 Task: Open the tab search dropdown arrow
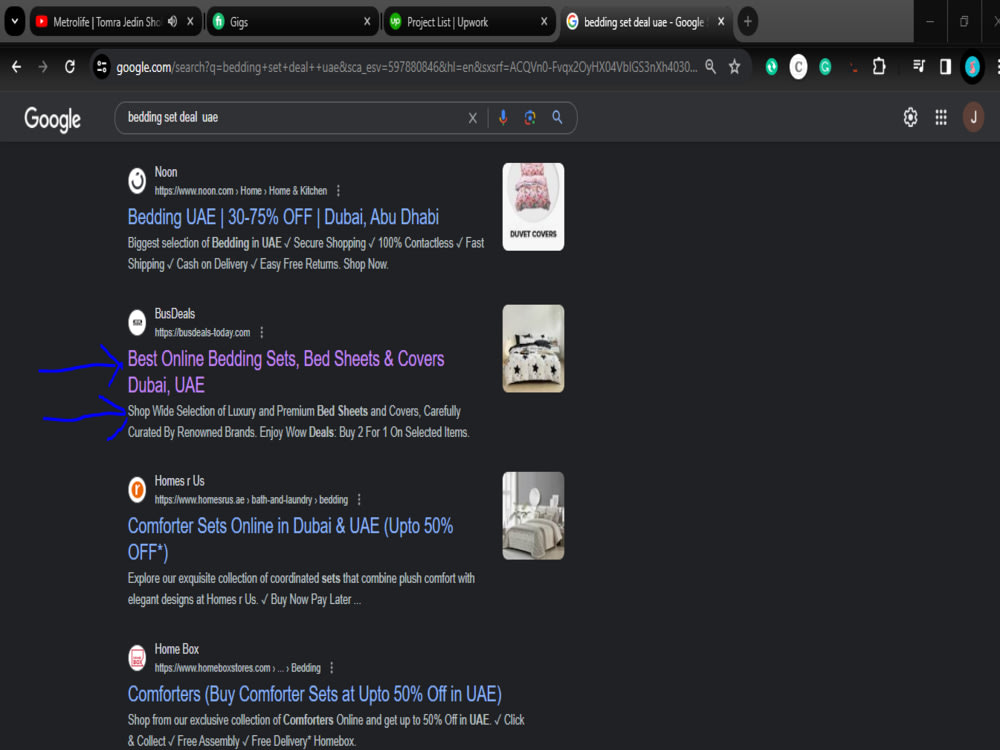(15, 22)
